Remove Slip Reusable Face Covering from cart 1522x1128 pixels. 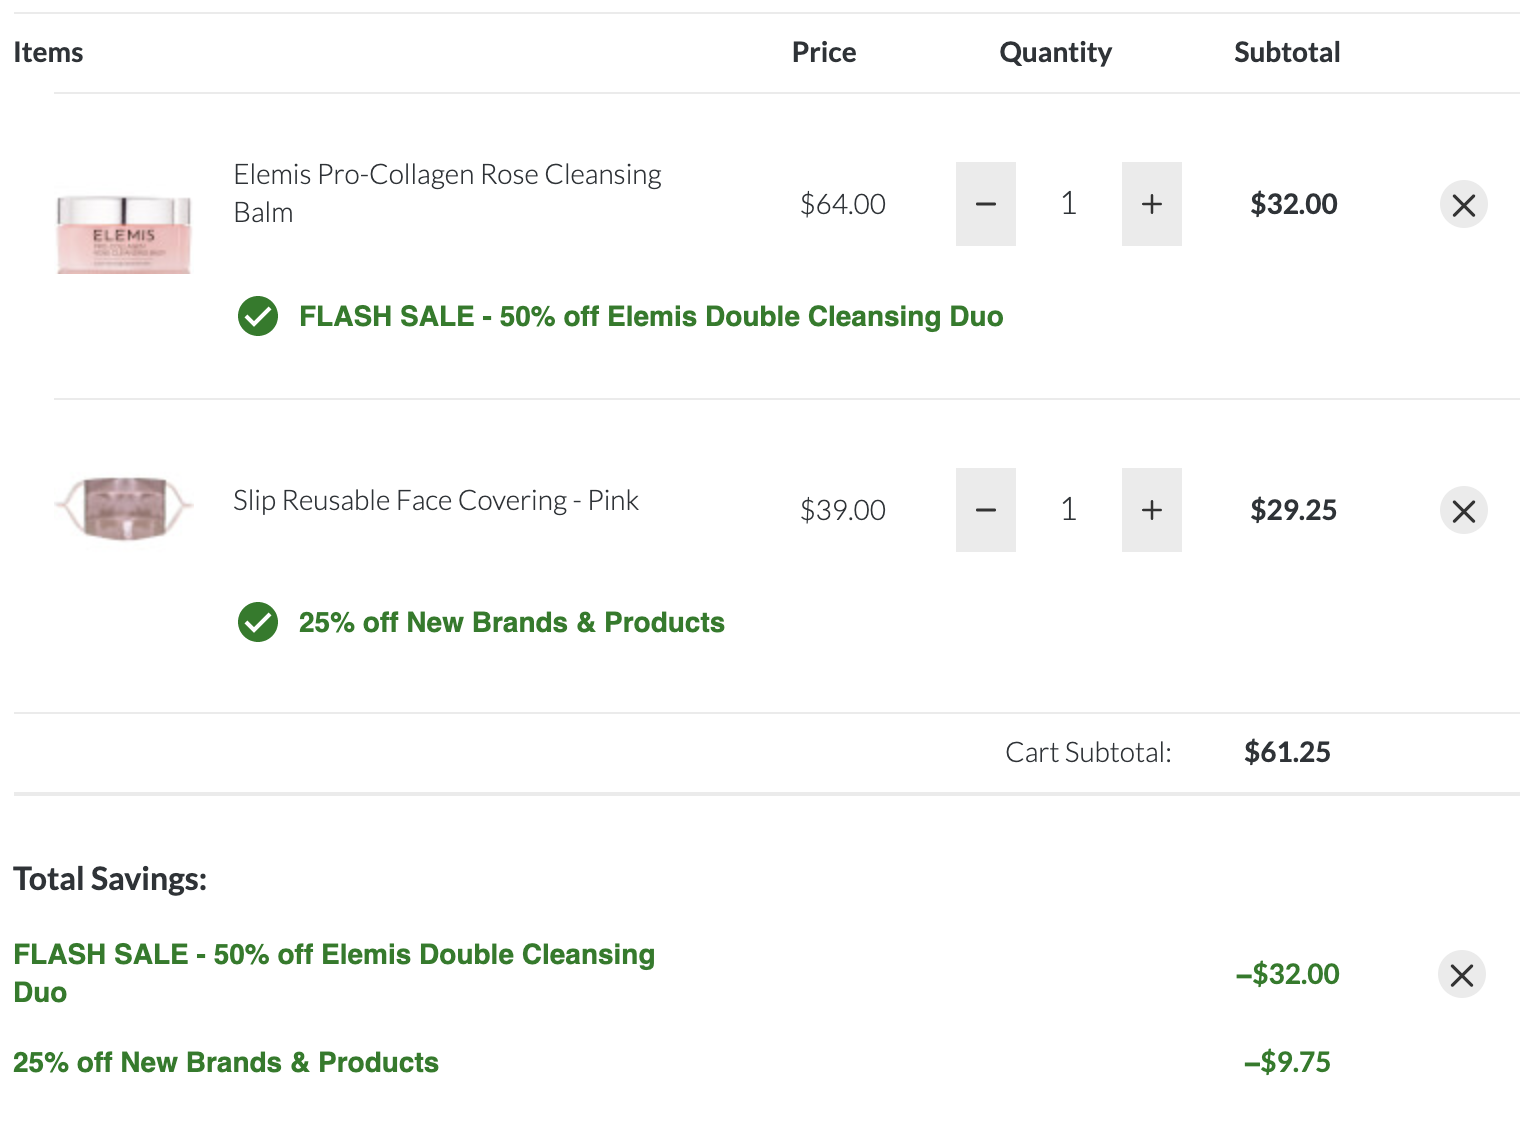tap(1464, 511)
